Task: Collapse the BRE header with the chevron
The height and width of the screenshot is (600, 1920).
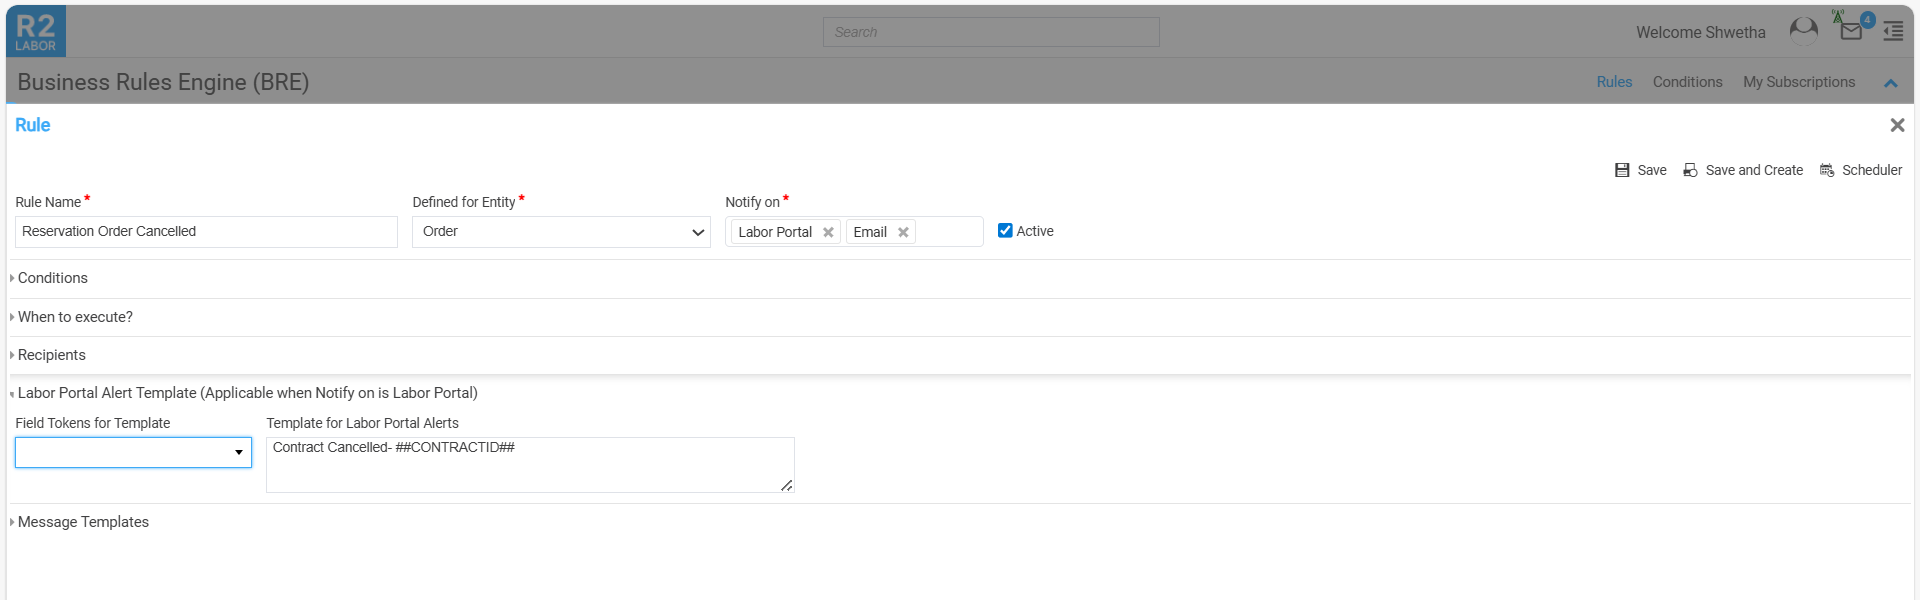Action: (x=1890, y=83)
